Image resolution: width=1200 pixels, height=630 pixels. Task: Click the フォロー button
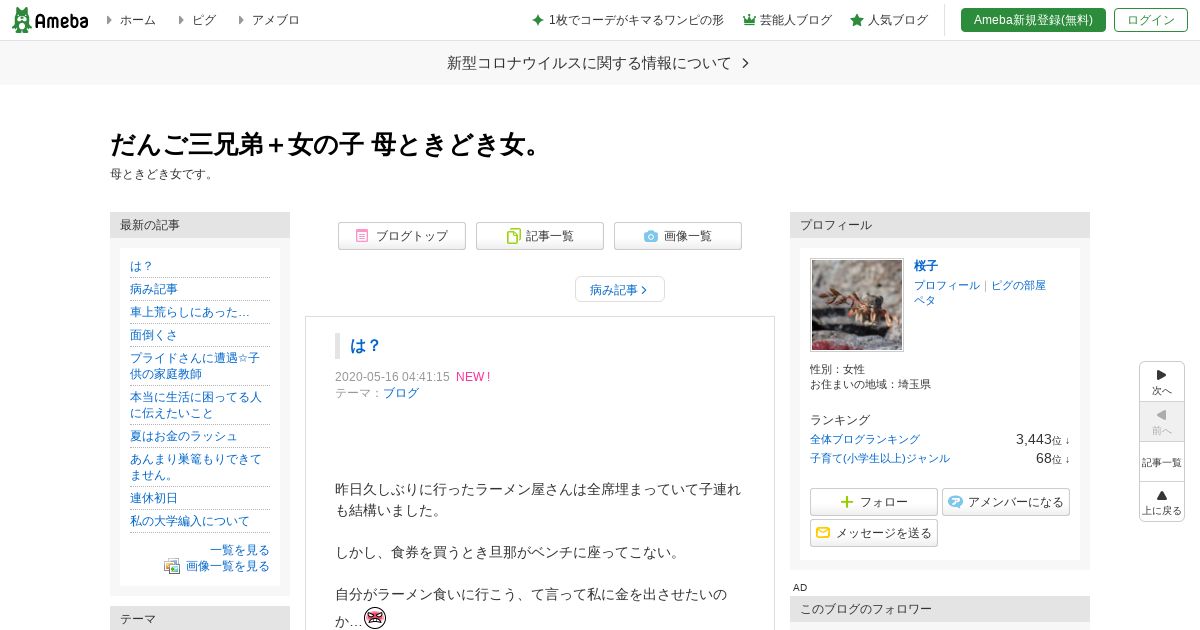point(874,502)
